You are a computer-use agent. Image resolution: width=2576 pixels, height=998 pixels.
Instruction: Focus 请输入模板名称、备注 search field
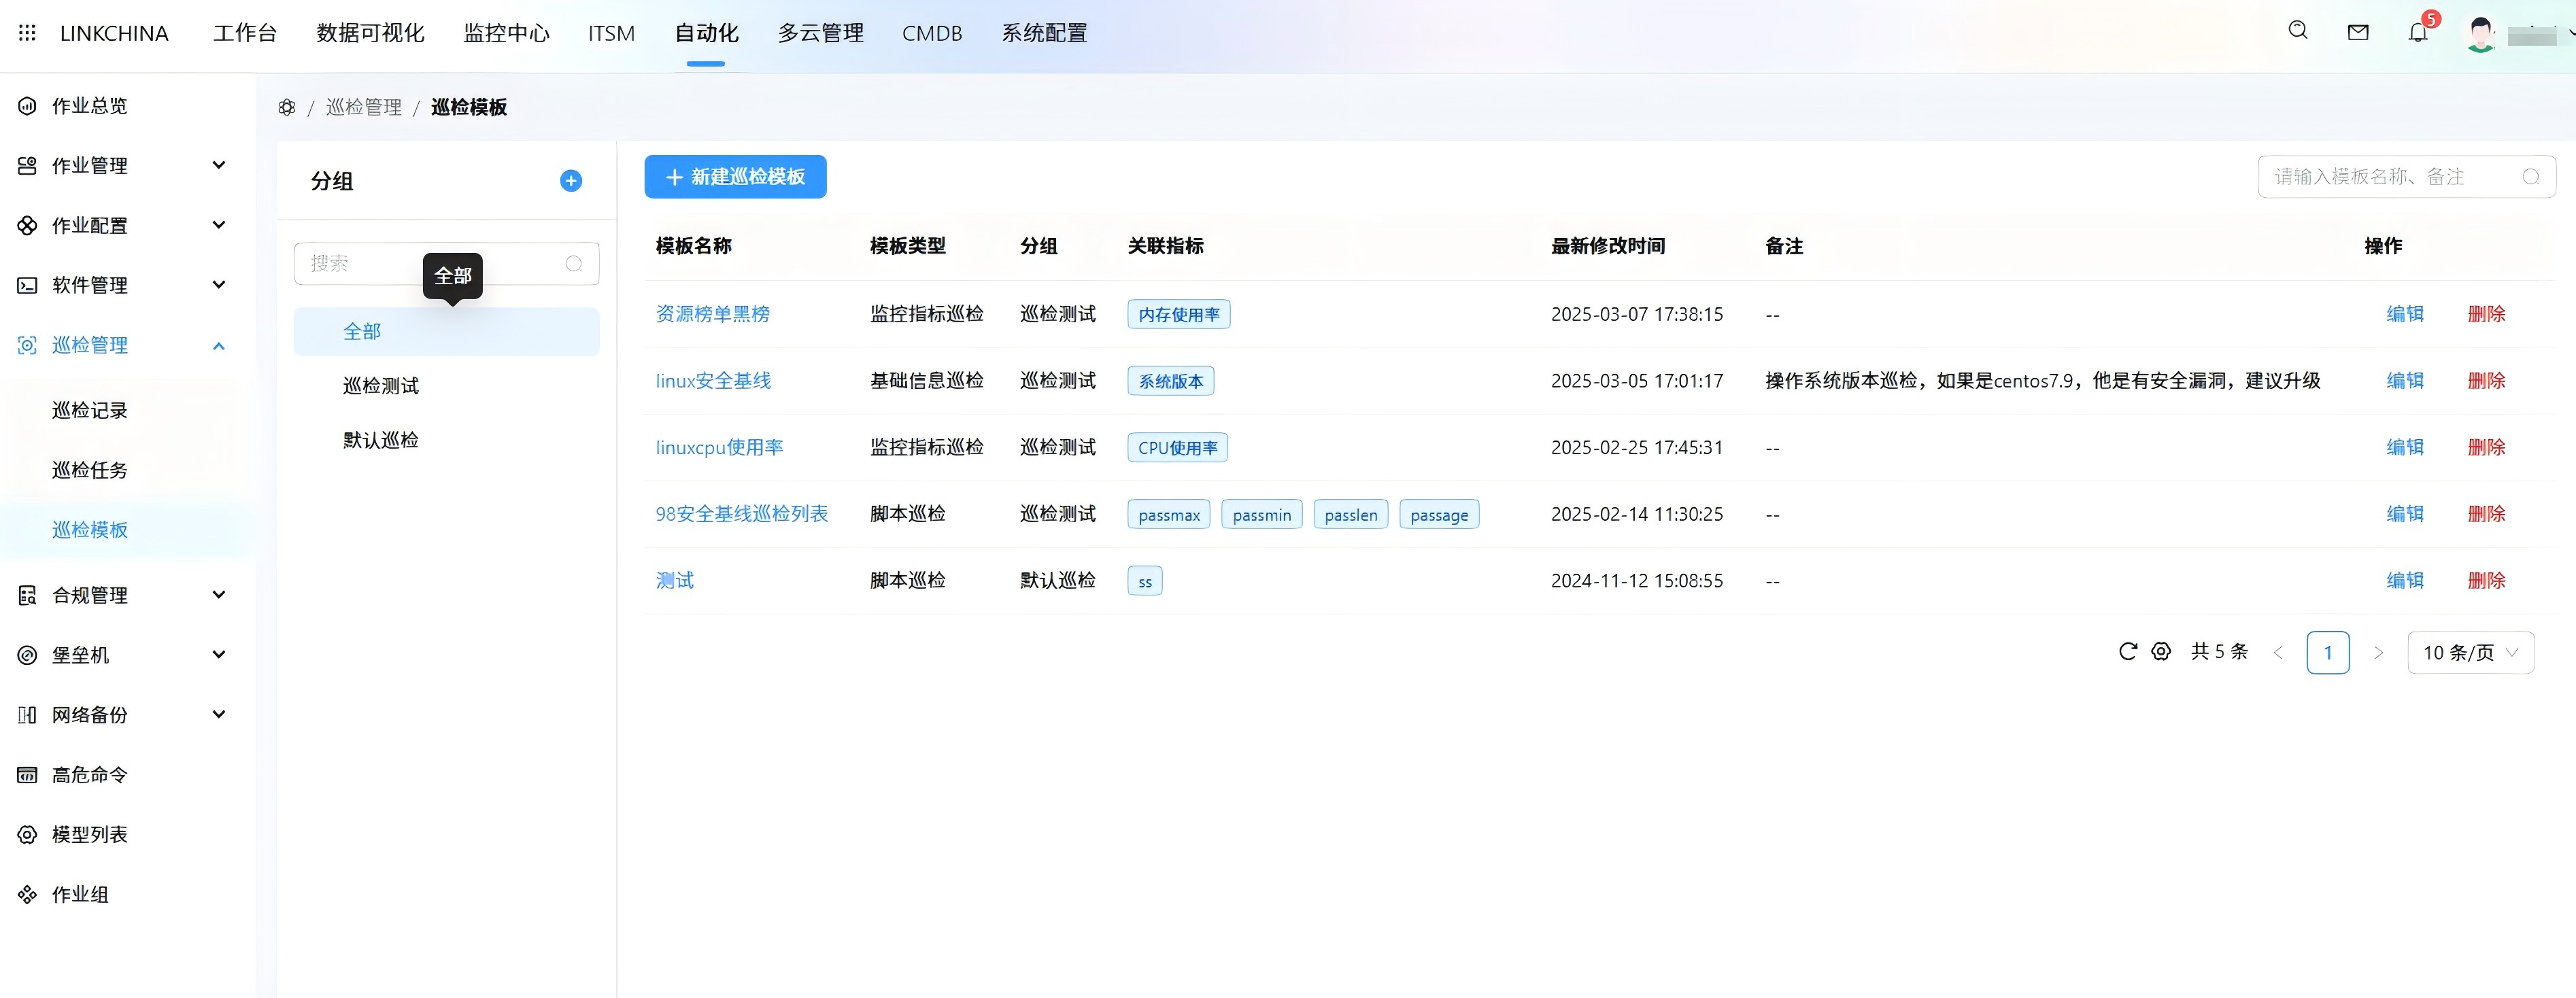coord(2406,177)
